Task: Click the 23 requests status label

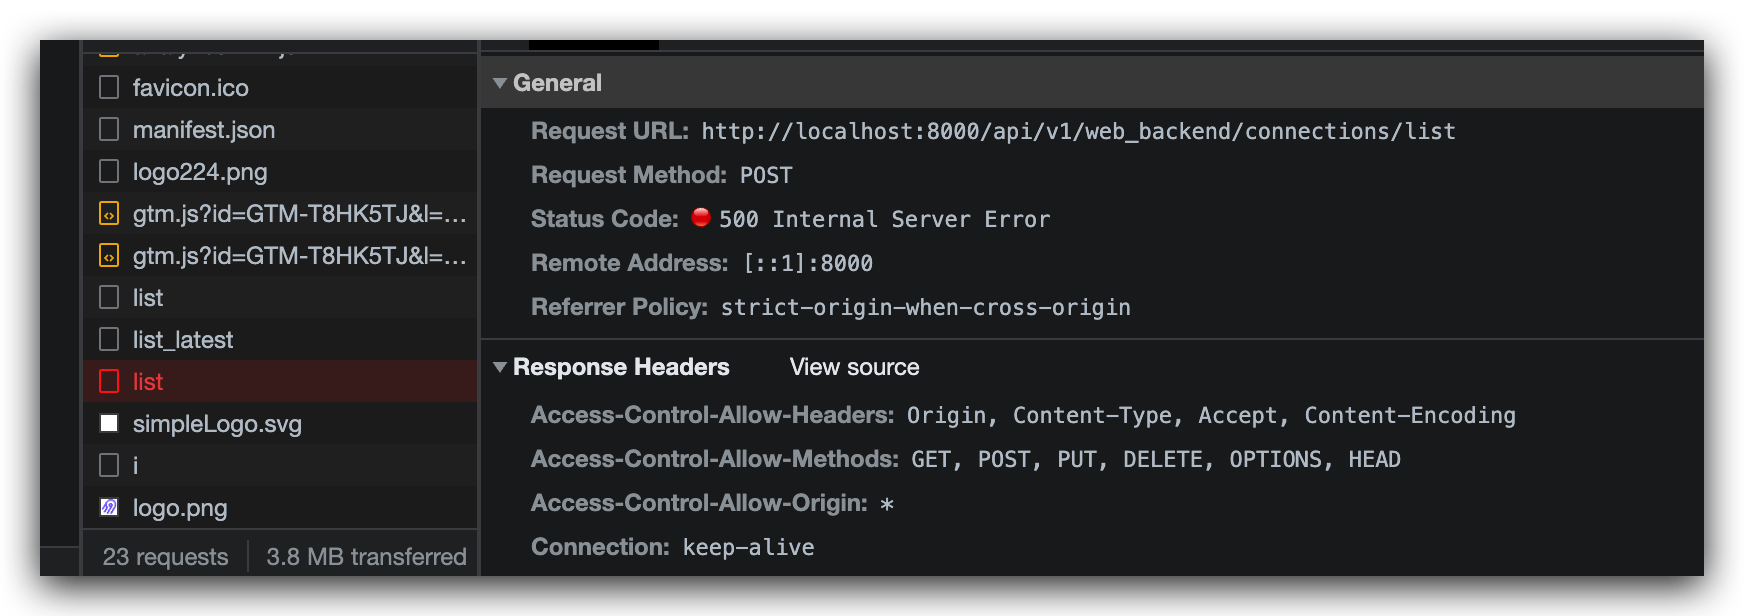Action: click(x=165, y=557)
